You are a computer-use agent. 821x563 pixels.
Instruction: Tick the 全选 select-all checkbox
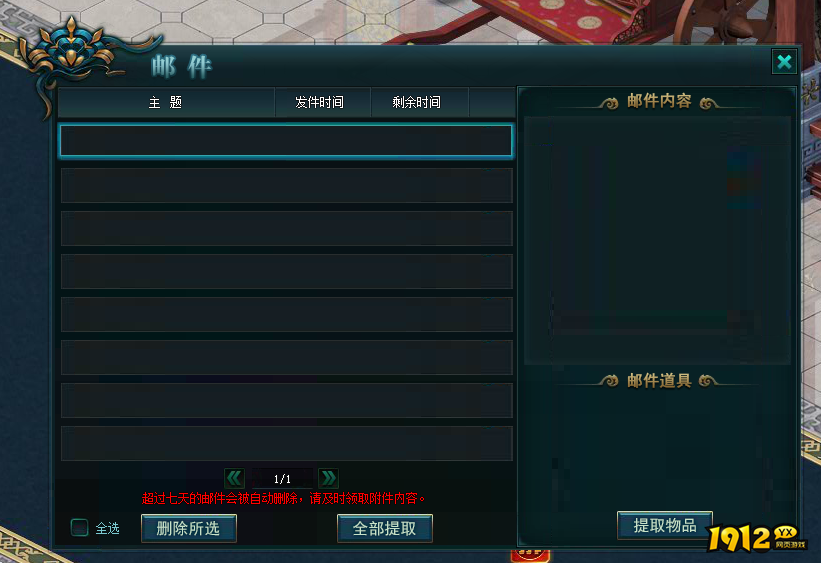80,527
